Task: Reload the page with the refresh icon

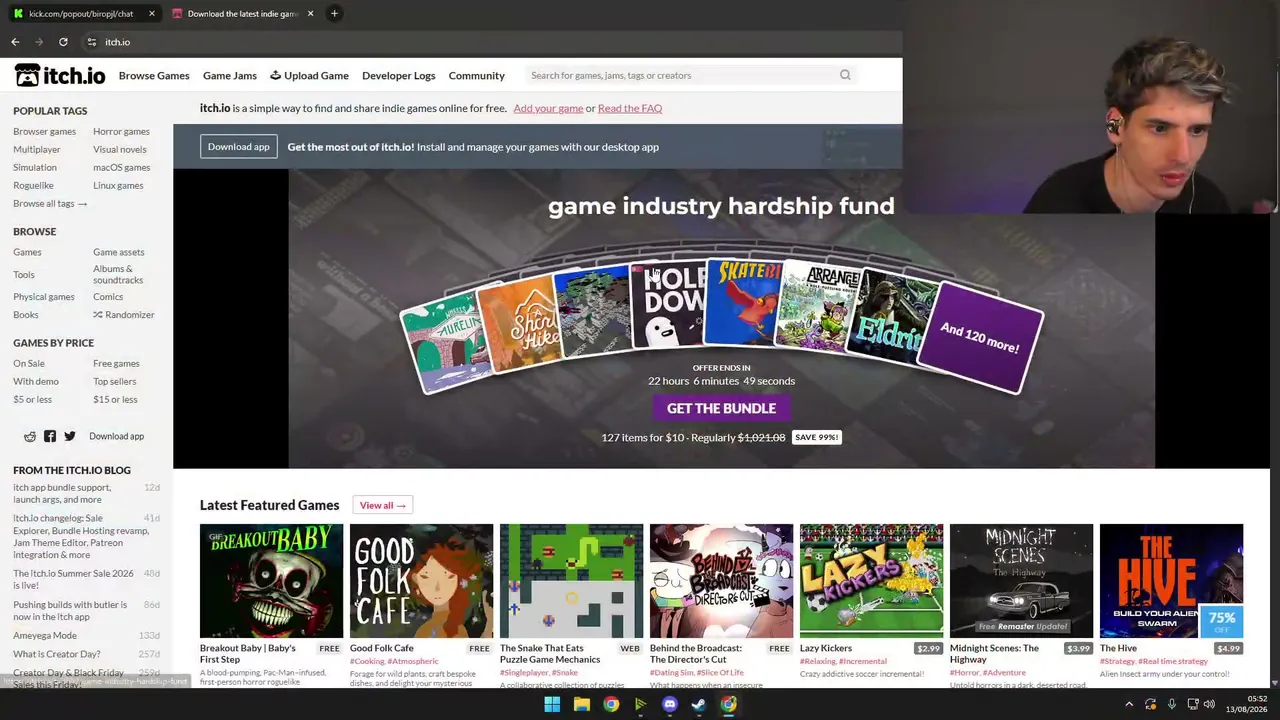Action: (63, 42)
